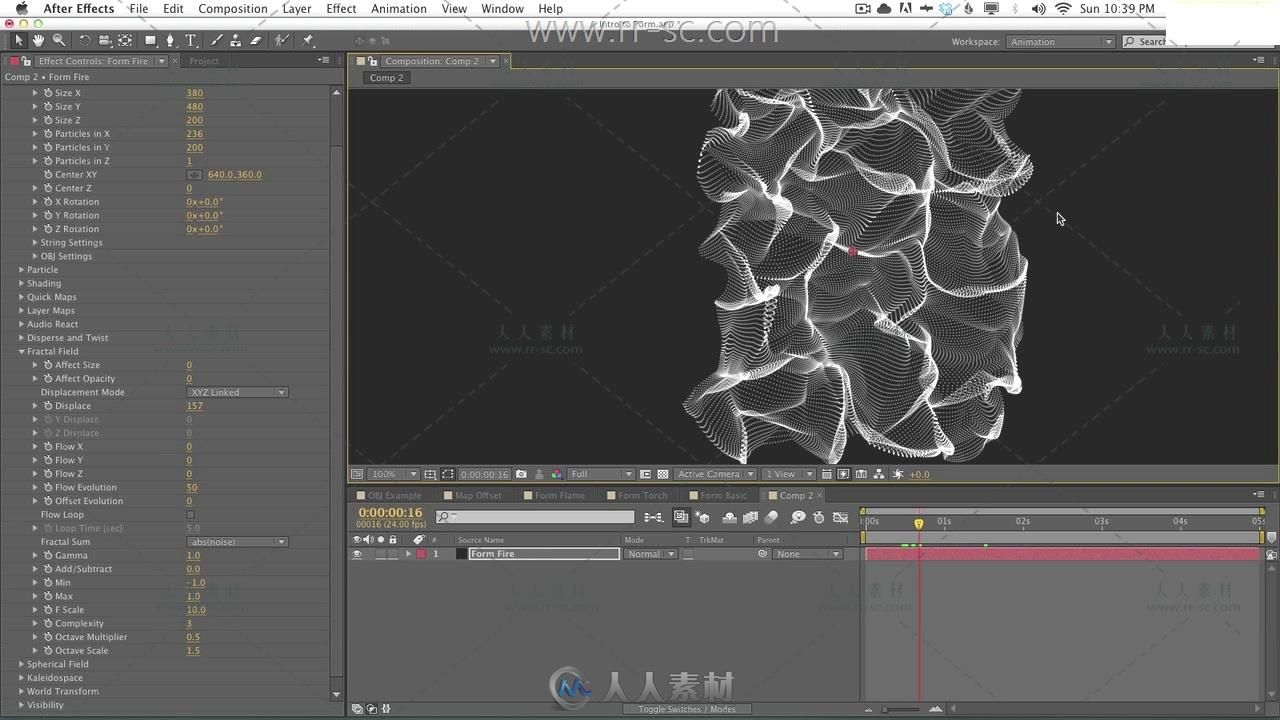Click the brainstorm lightbulb icon in timeline
The image size is (1280, 720).
797,517
